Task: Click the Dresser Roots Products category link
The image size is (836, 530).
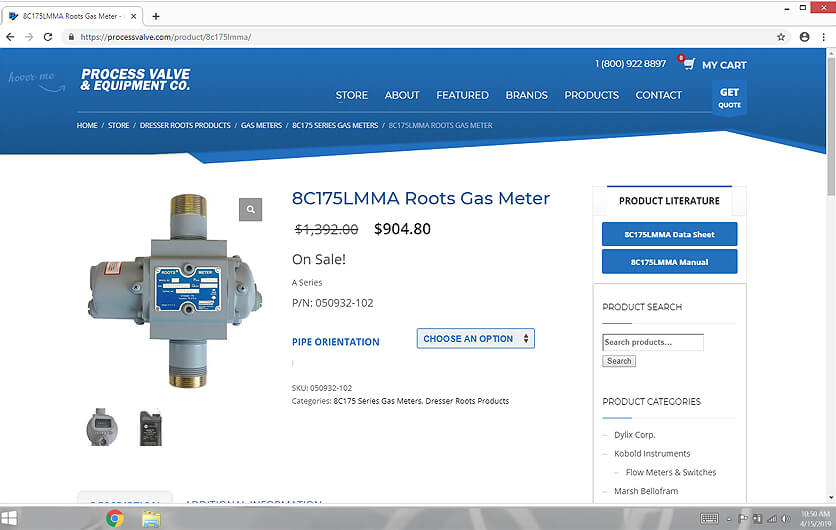Action: 467,401
